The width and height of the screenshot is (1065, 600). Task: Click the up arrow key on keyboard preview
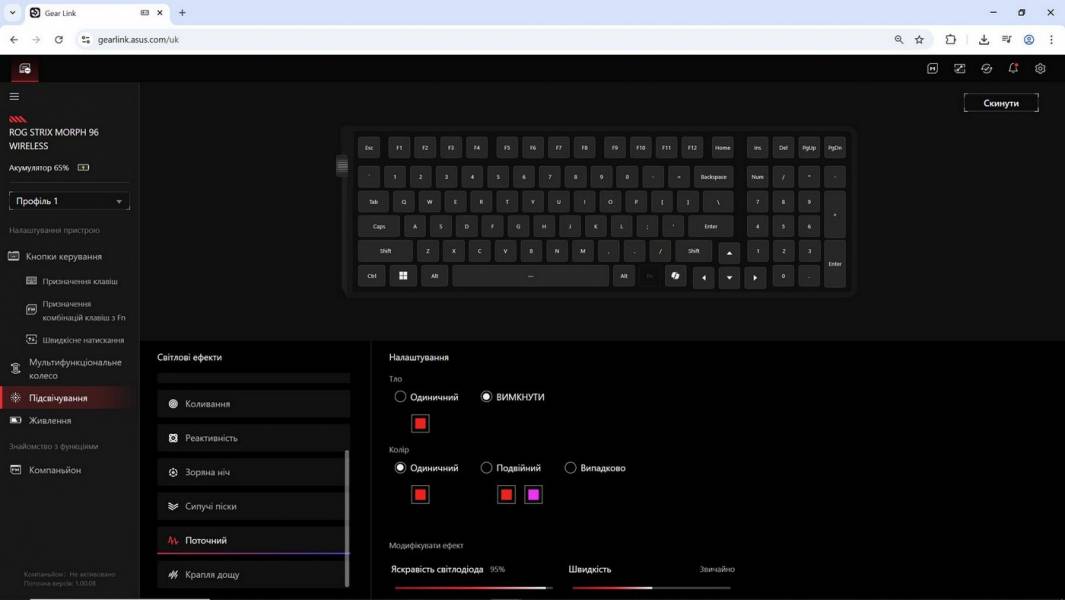tap(729, 253)
